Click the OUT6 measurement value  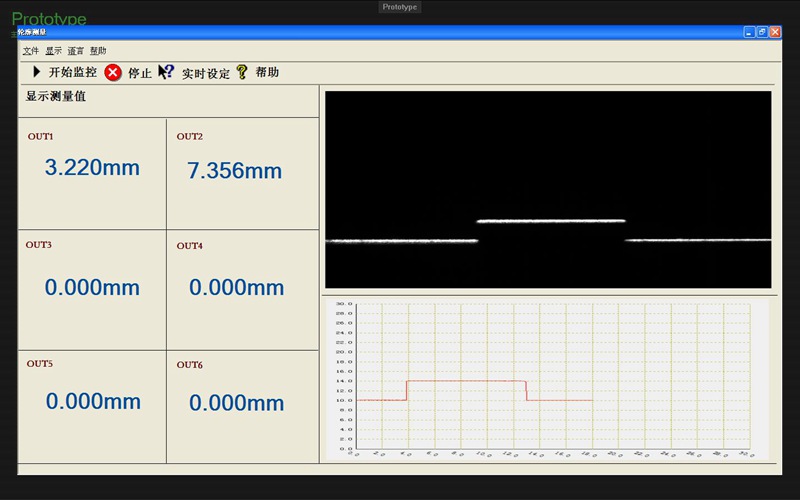pos(237,403)
